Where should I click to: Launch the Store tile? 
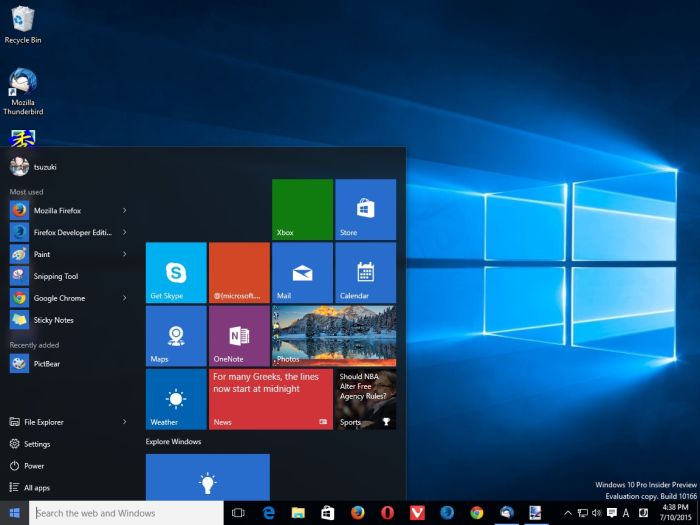tap(365, 209)
